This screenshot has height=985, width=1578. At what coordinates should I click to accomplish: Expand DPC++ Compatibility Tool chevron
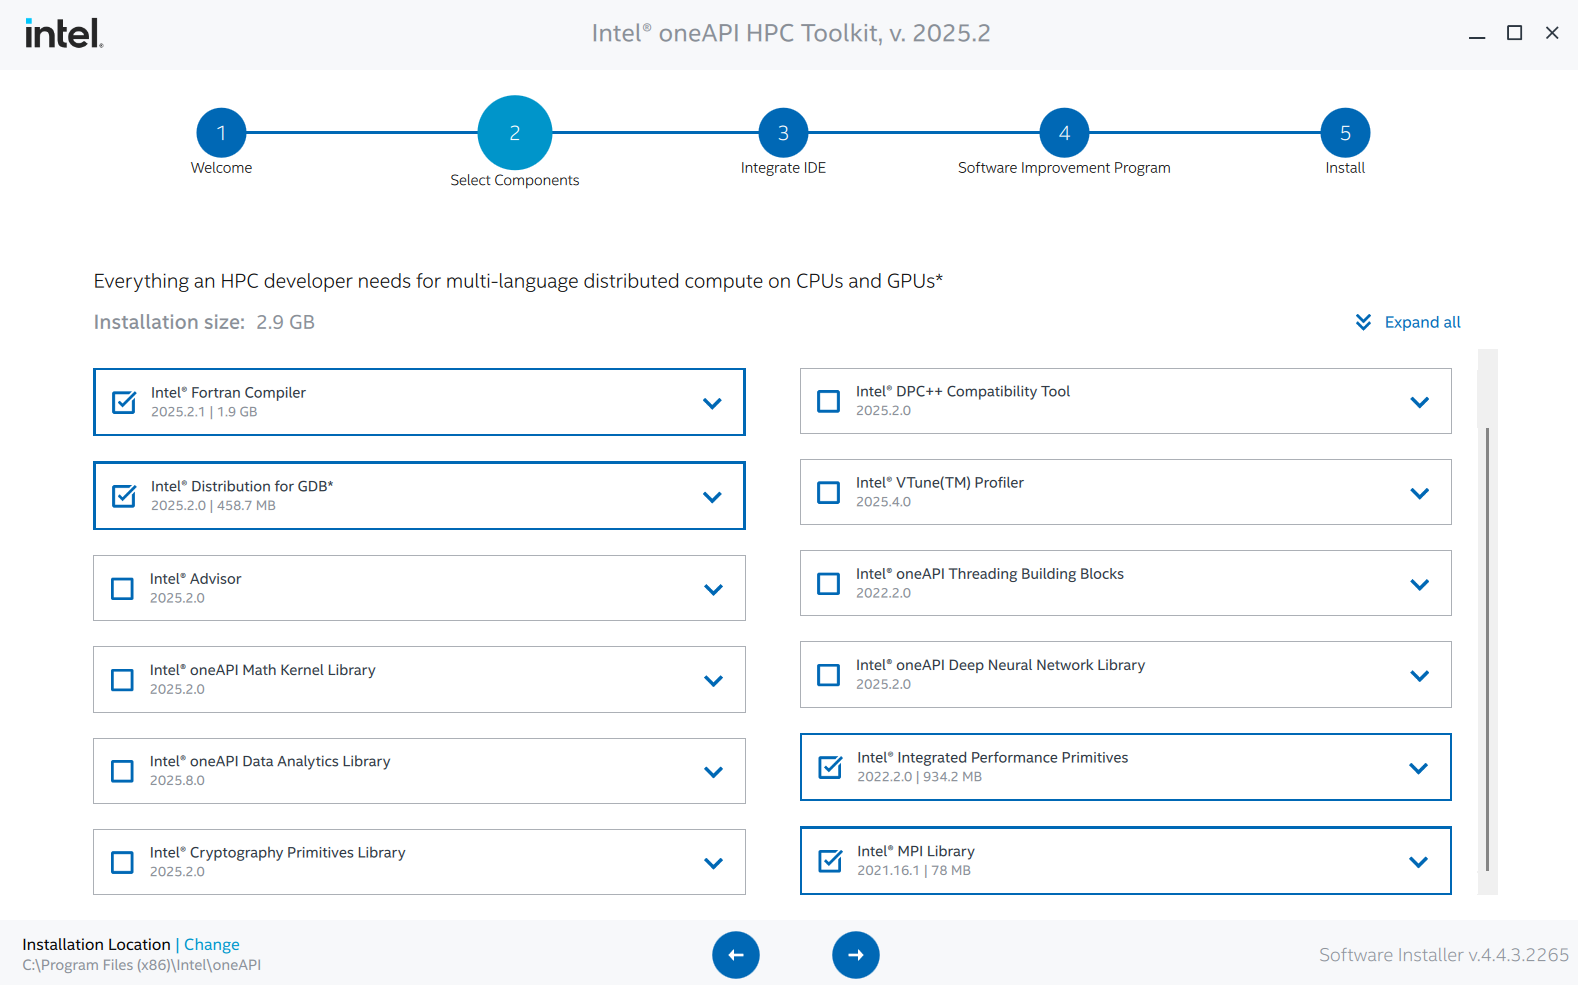[x=1419, y=402]
